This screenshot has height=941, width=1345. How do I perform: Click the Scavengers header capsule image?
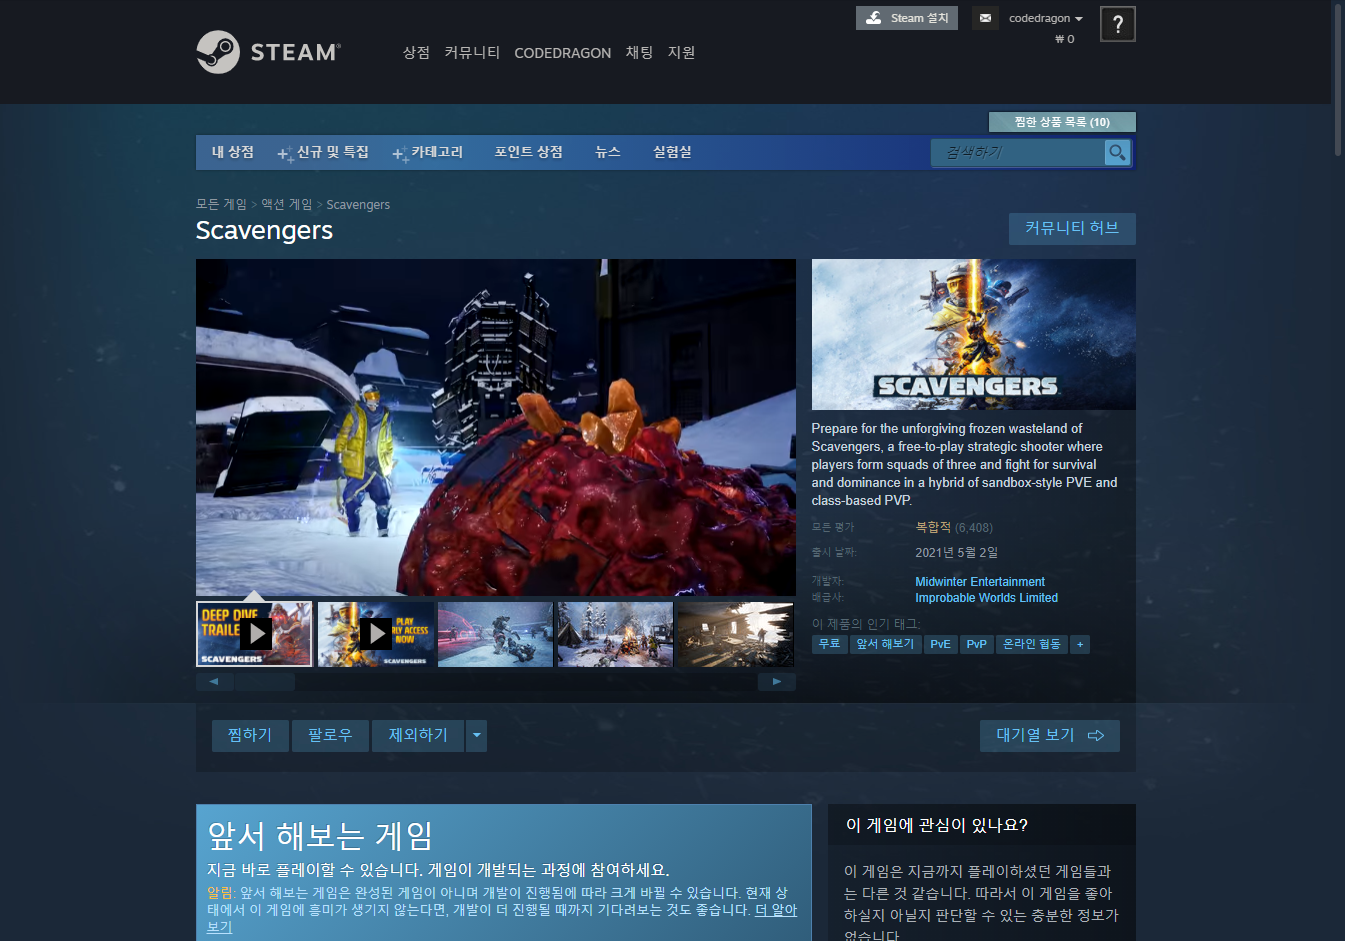pos(973,334)
